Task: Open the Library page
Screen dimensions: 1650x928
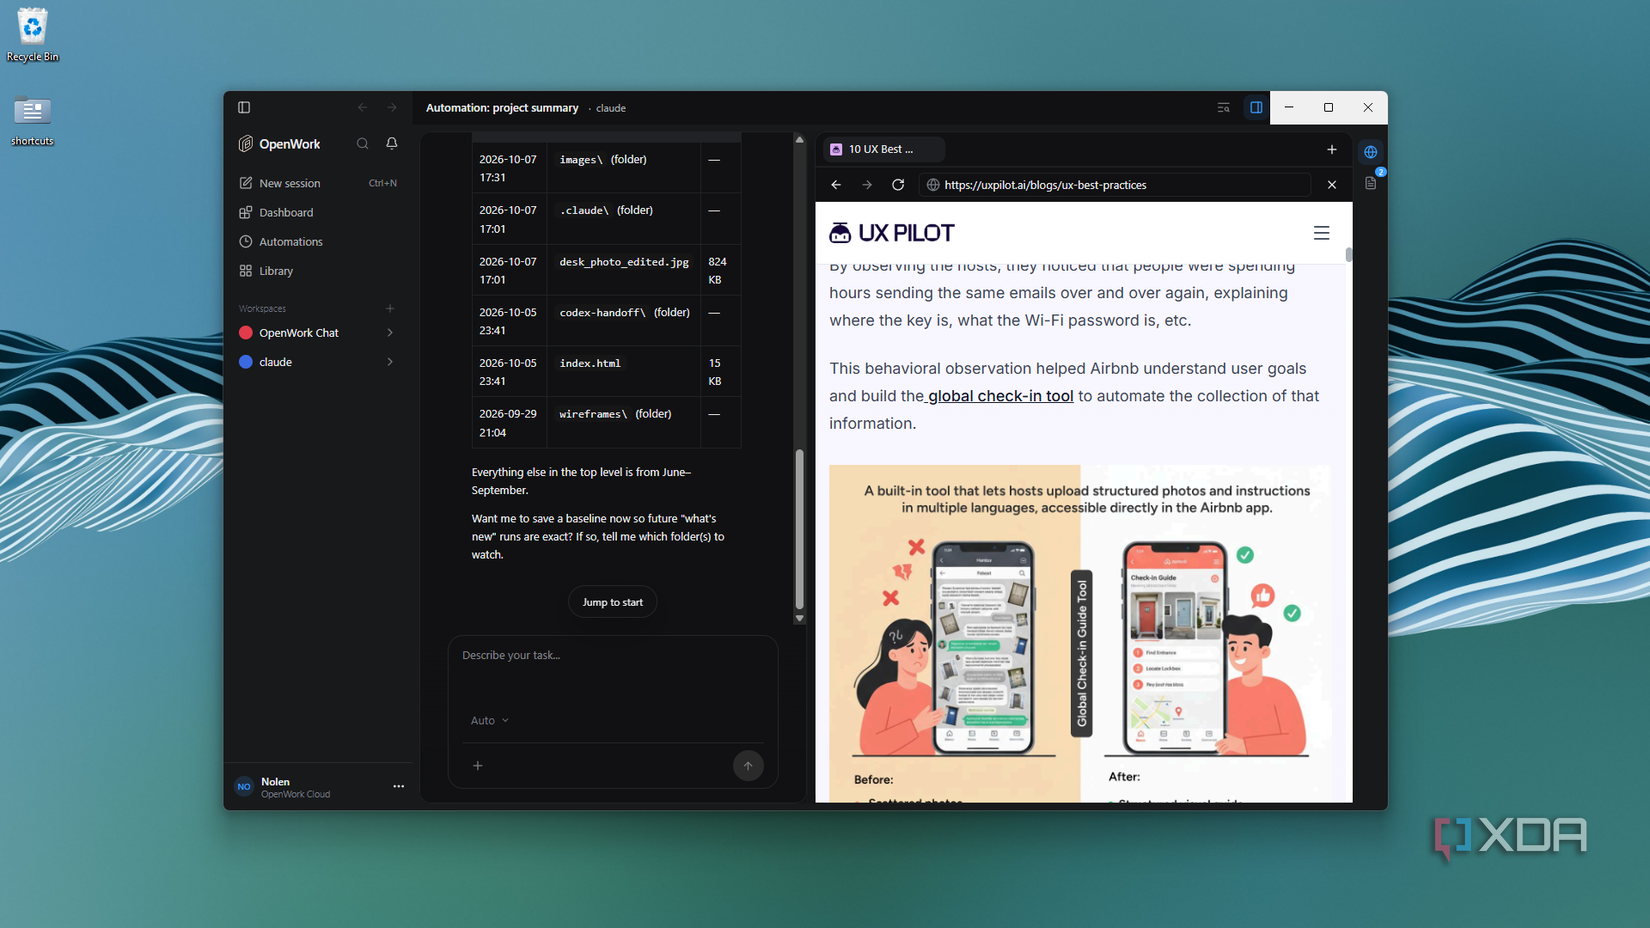Action: [x=318, y=271]
